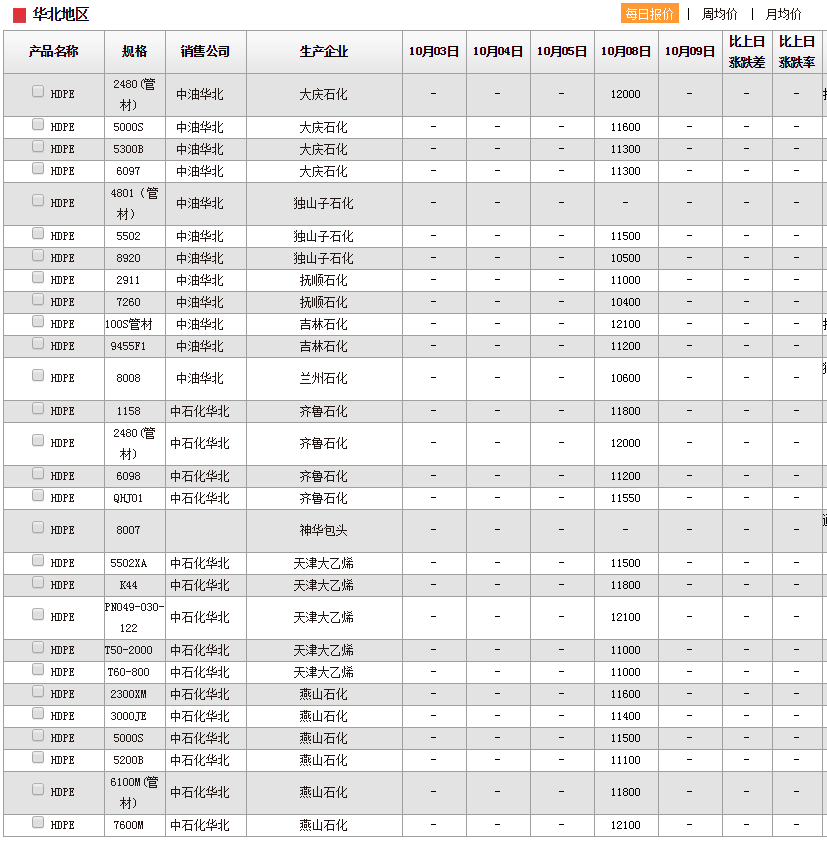Tick checkbox for HDPE 3000JE row
The width and height of the screenshot is (827, 841).
[38, 713]
